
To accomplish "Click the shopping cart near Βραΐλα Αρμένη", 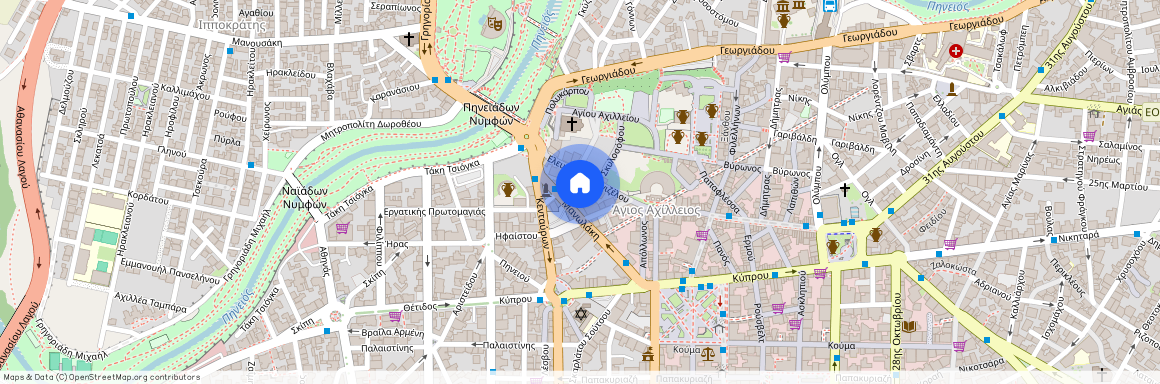I will click(395, 316).
